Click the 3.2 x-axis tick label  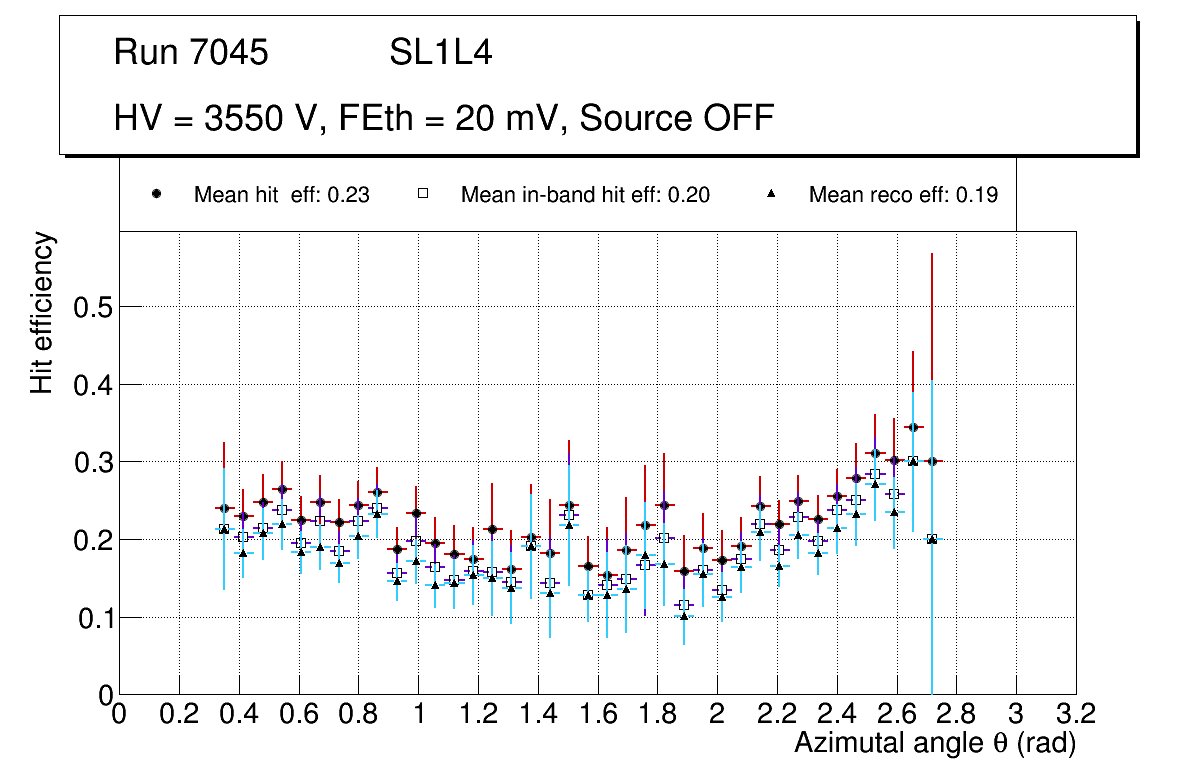[x=1076, y=714]
